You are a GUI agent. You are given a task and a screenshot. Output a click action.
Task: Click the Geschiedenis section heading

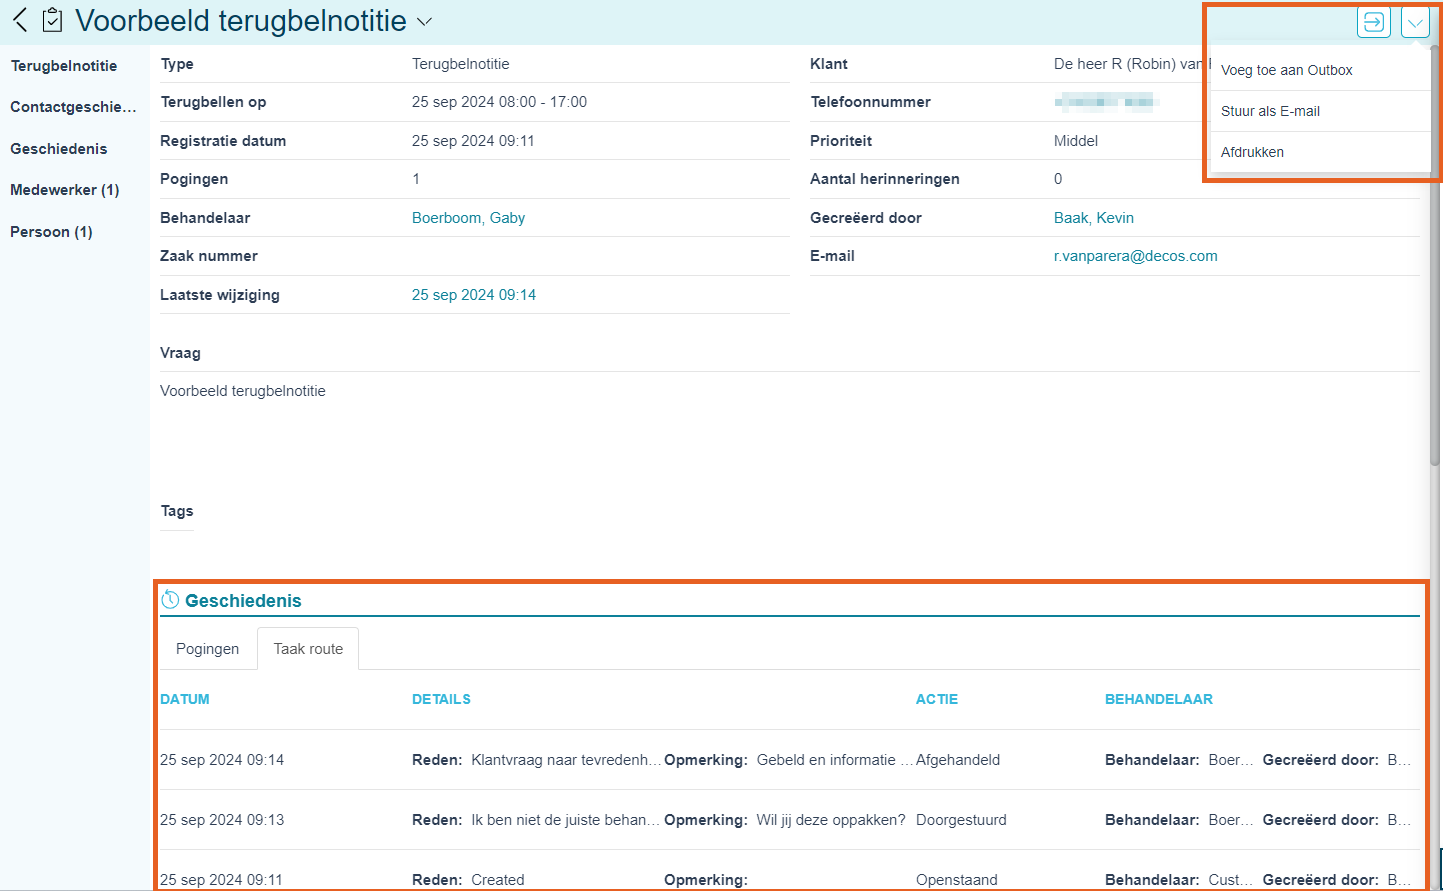(x=243, y=601)
